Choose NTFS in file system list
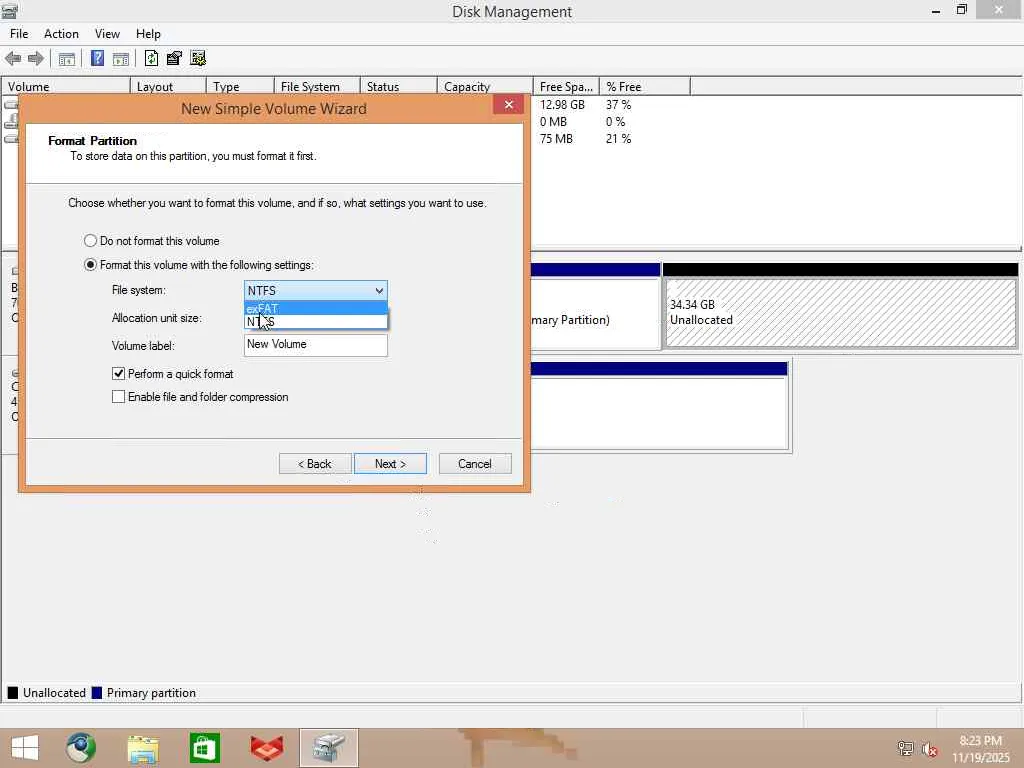 [x=315, y=321]
